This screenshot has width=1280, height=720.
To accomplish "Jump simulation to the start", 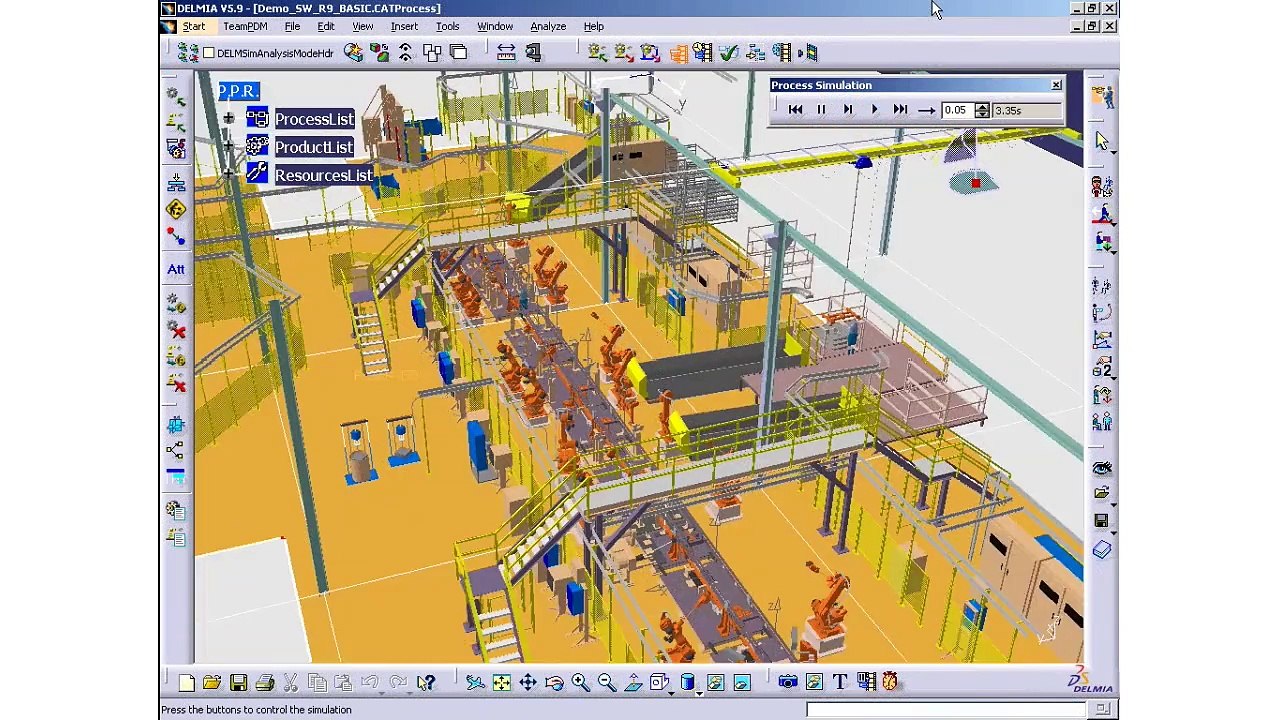I will coord(795,110).
